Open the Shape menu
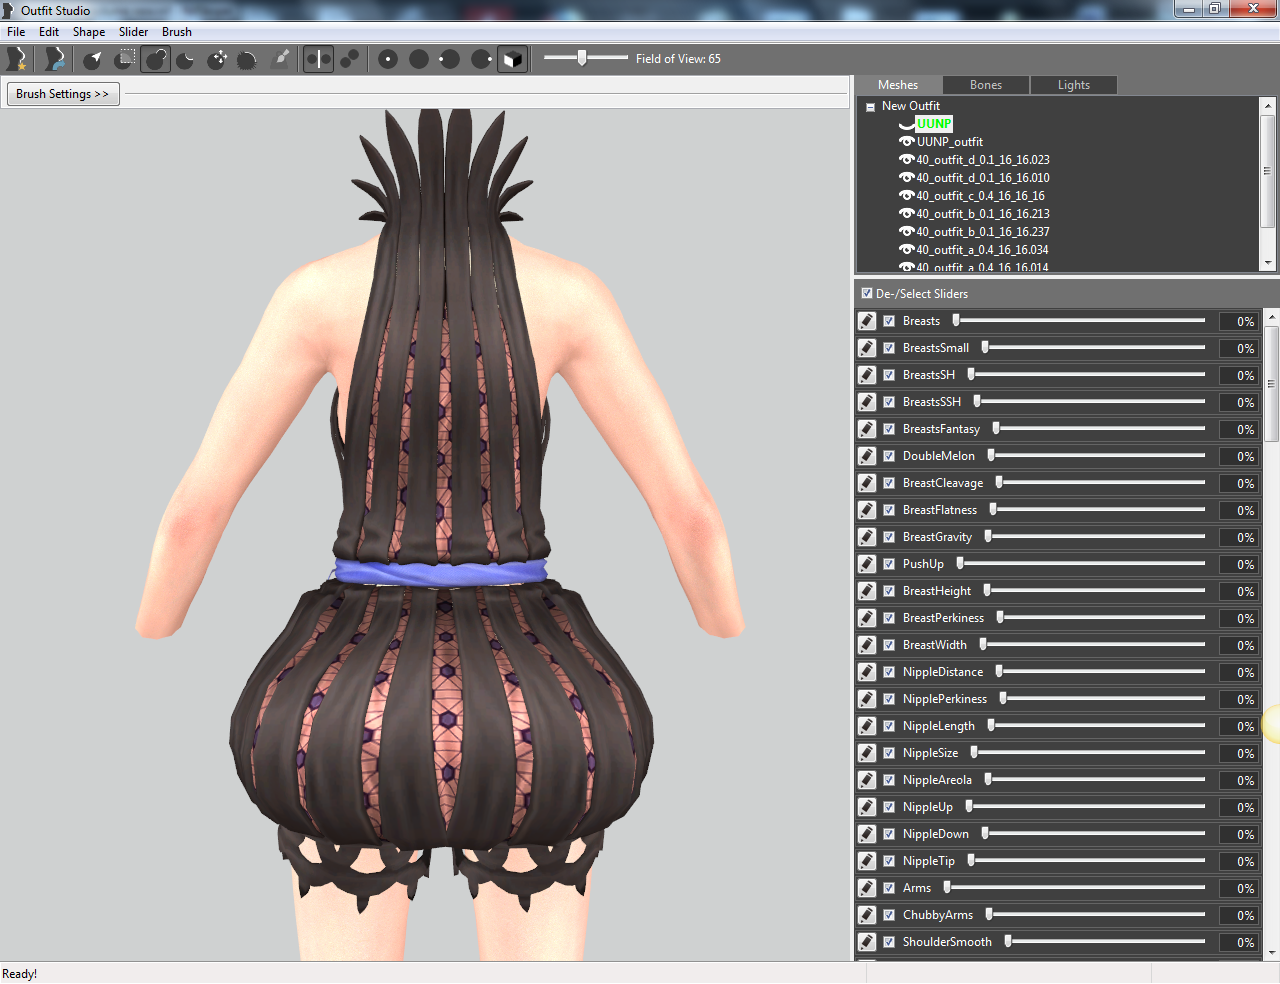Image resolution: width=1280 pixels, height=984 pixels. (x=89, y=32)
